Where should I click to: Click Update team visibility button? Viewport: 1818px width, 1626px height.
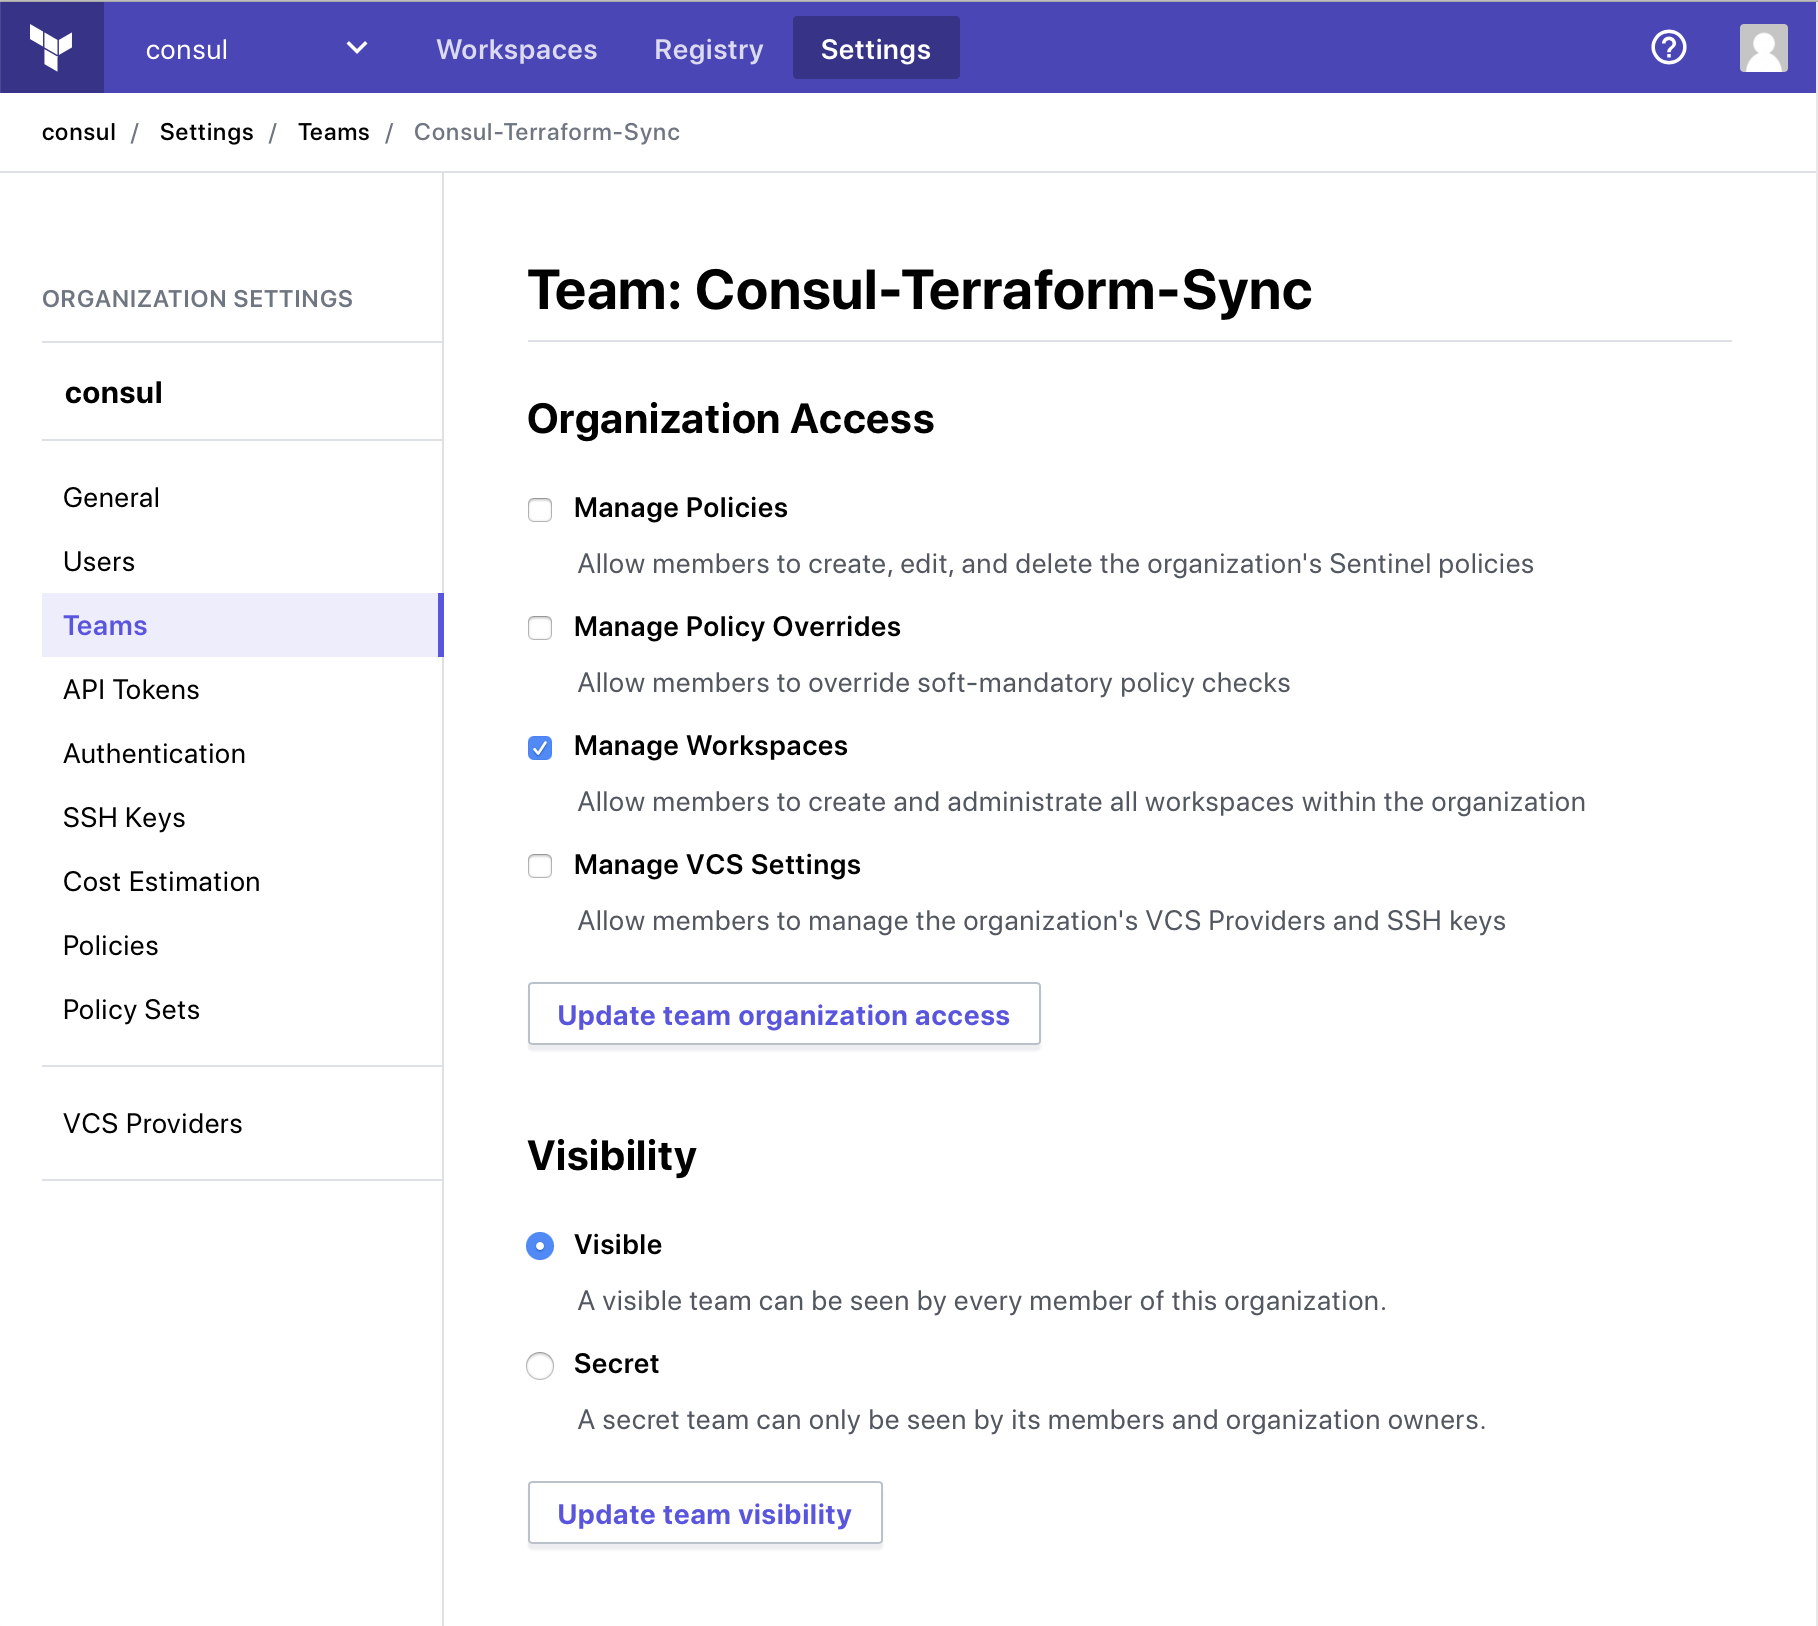coord(705,1513)
